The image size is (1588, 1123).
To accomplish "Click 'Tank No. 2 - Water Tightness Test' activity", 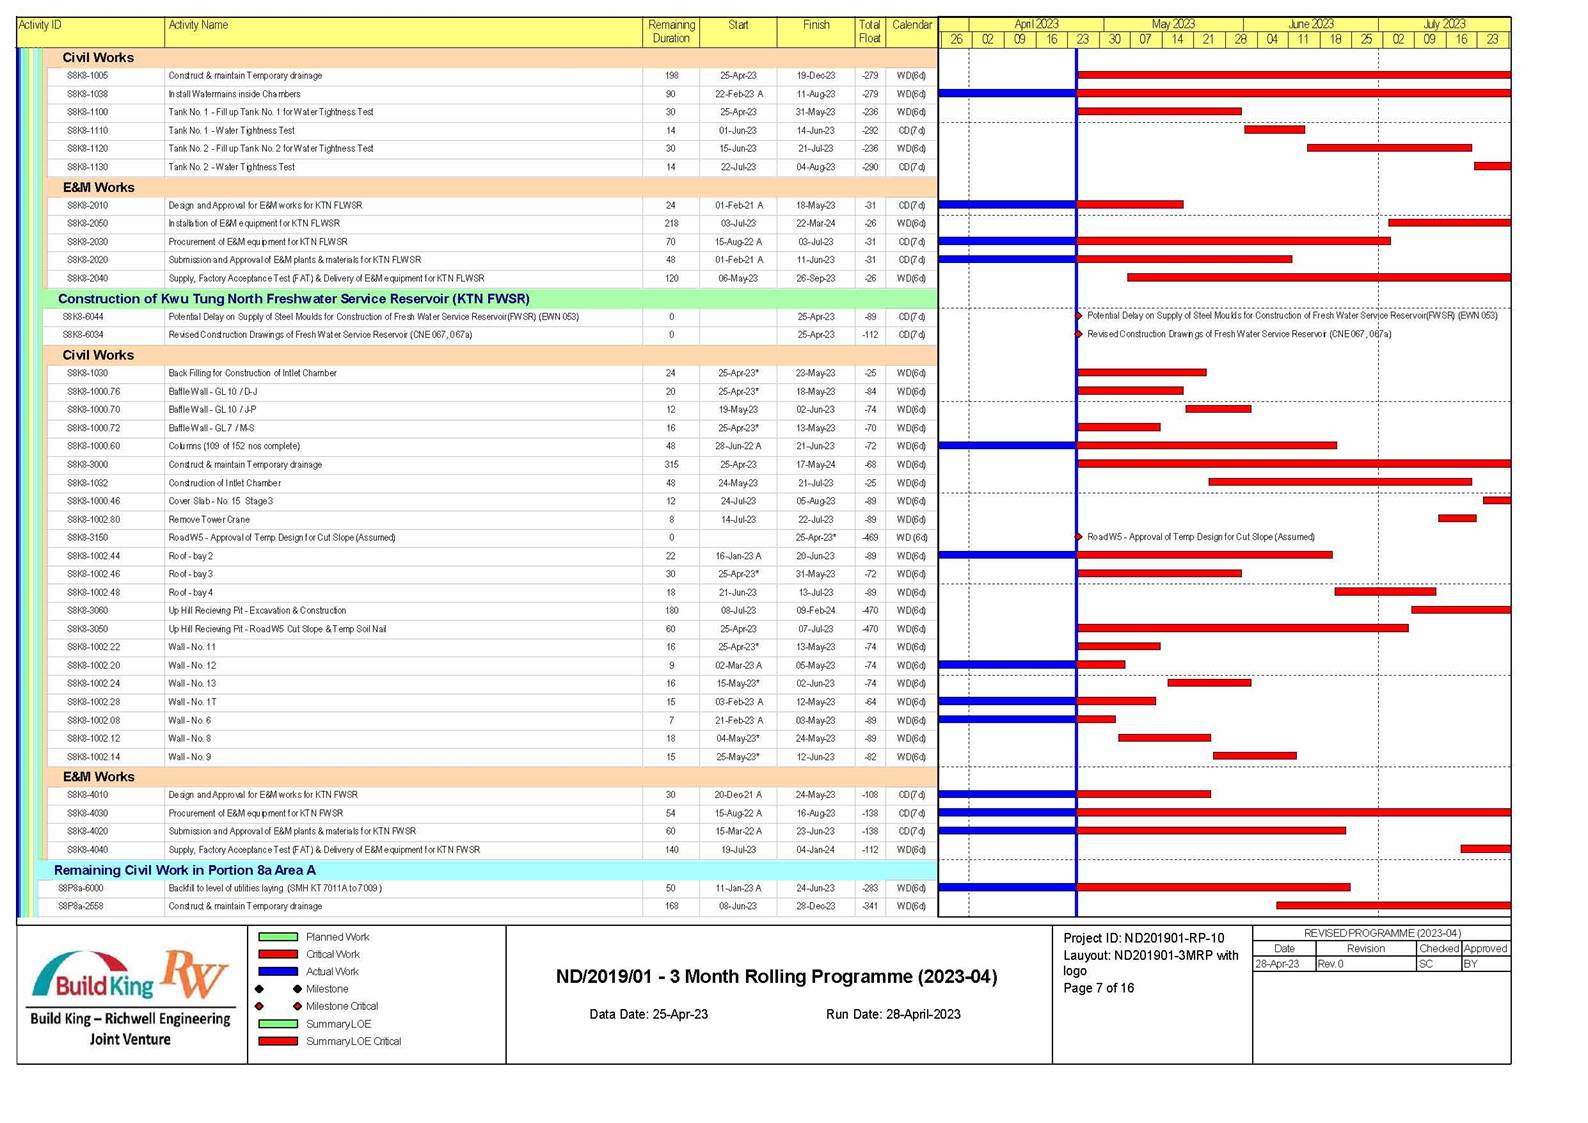I will pyautogui.click(x=231, y=167).
